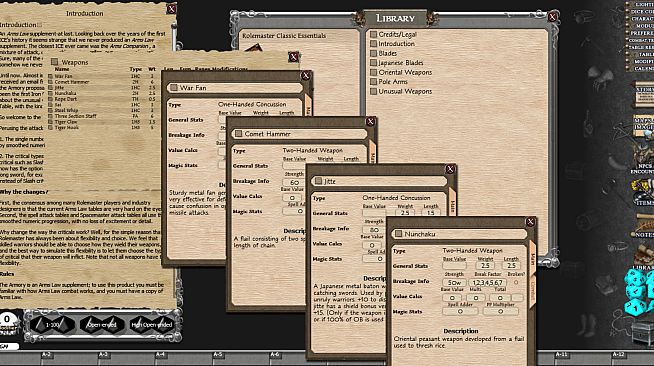The height and width of the screenshot is (366, 654).
Task: Click the 1-100 dice button
Action: pos(53,324)
